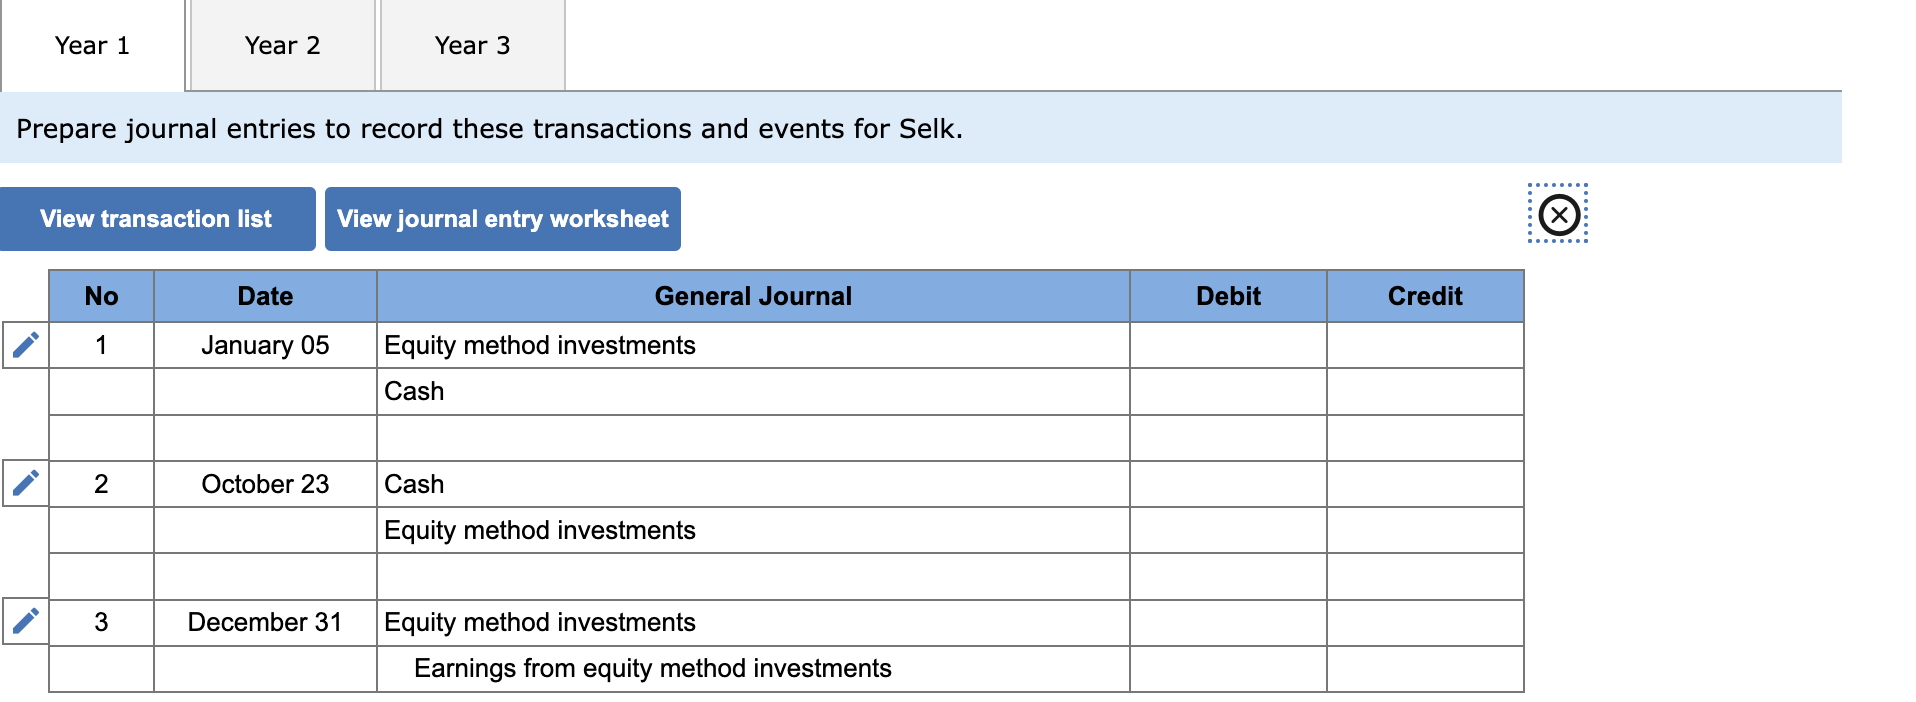This screenshot has height=702, width=1916.
Task: Click pencil edit icon for entry 2
Action: click(26, 484)
